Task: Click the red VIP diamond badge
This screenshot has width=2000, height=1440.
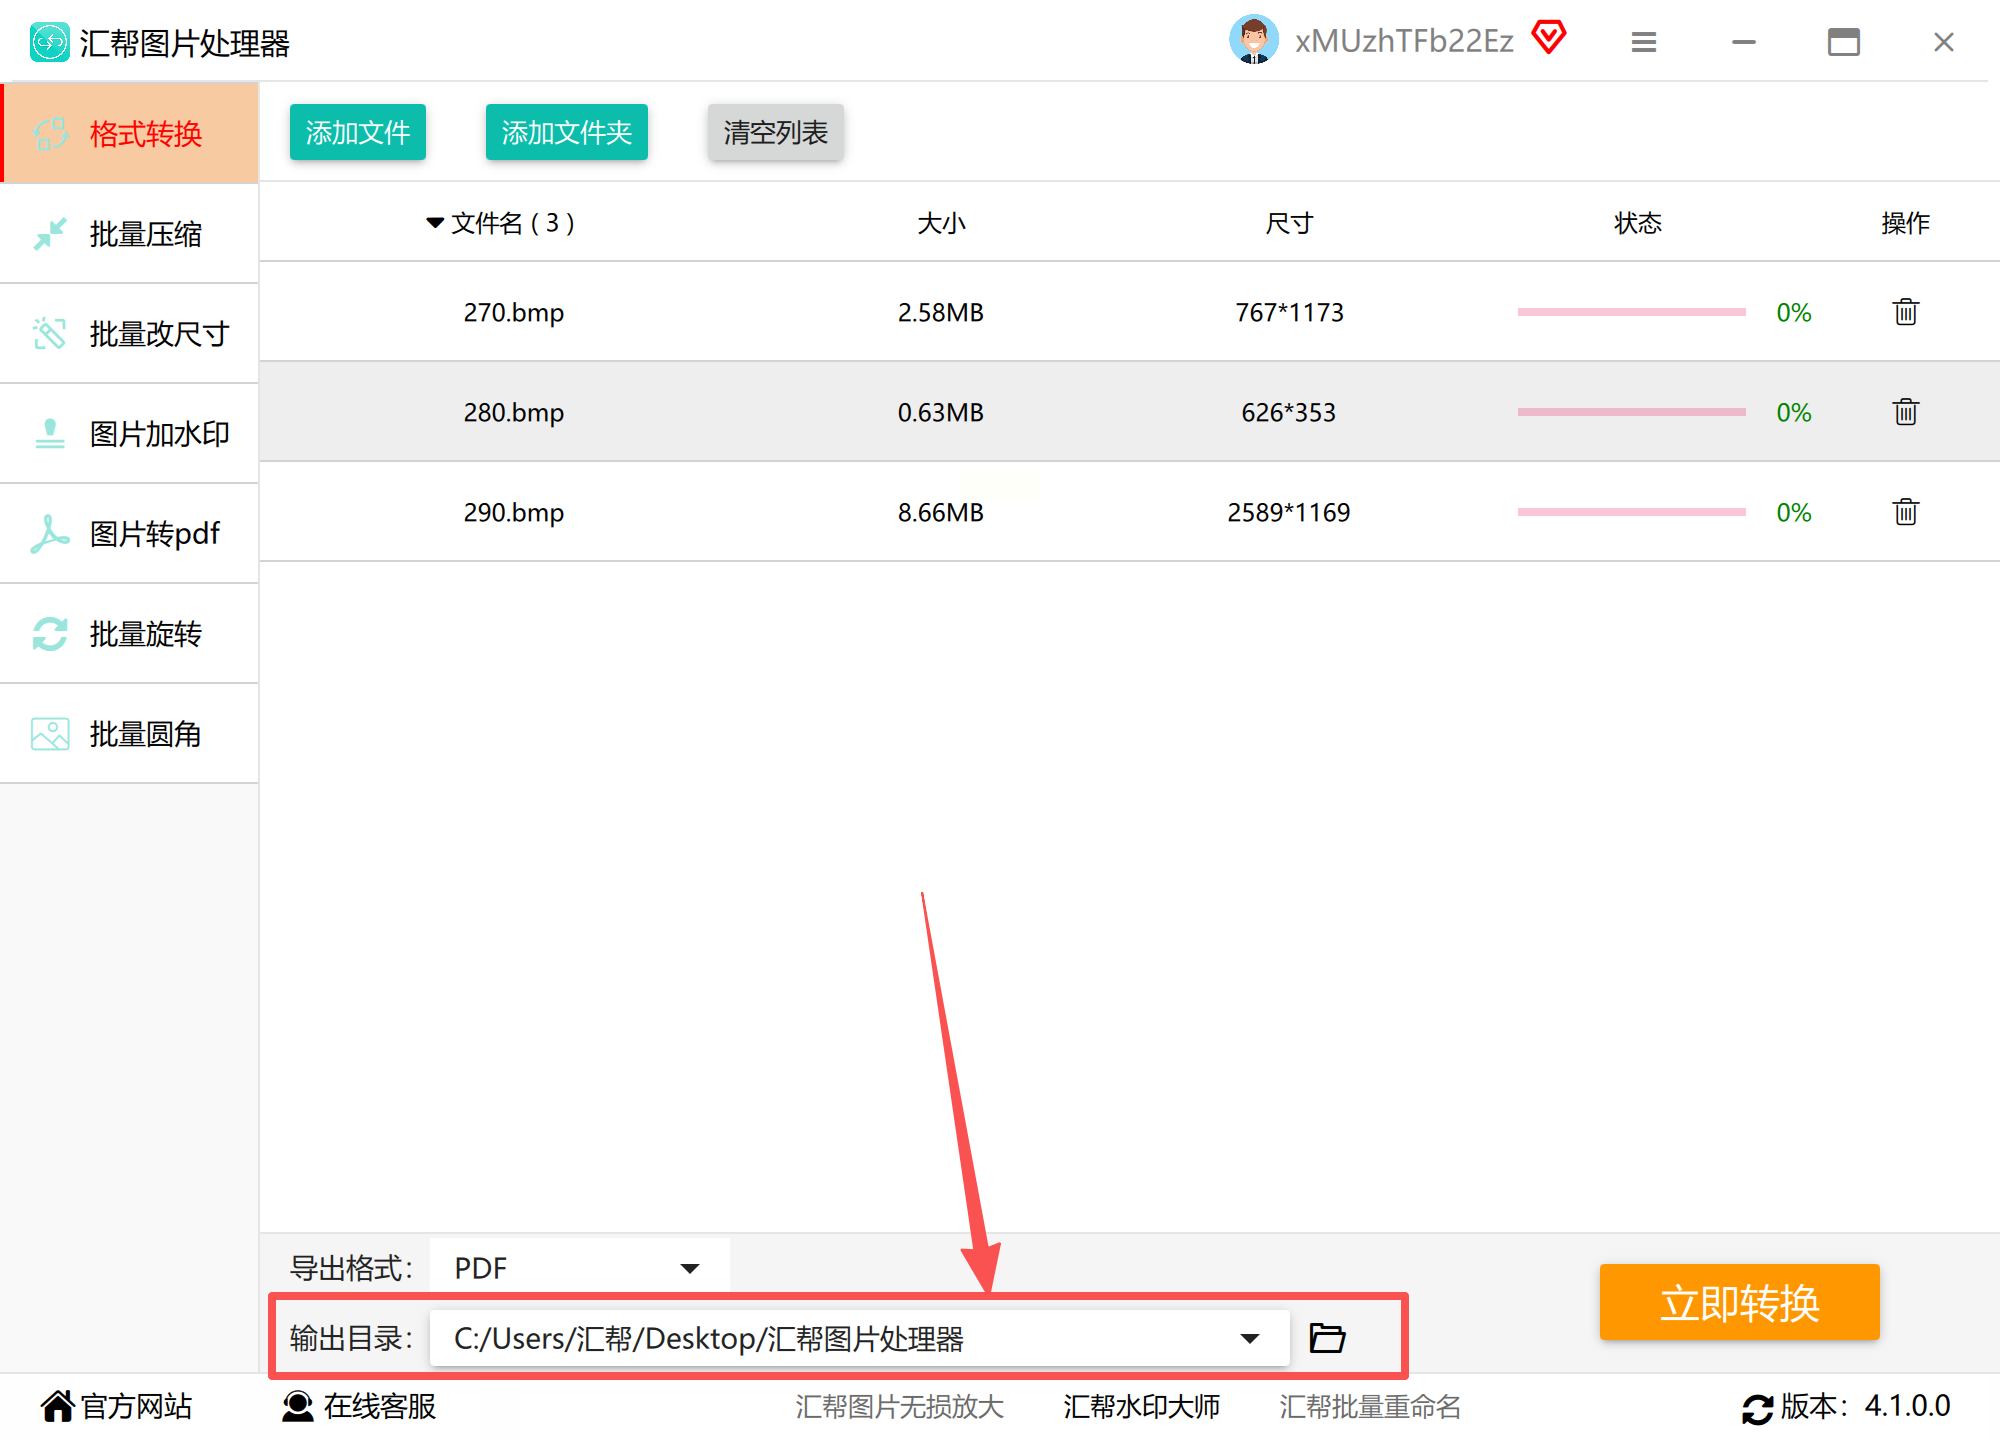Action: (x=1549, y=38)
